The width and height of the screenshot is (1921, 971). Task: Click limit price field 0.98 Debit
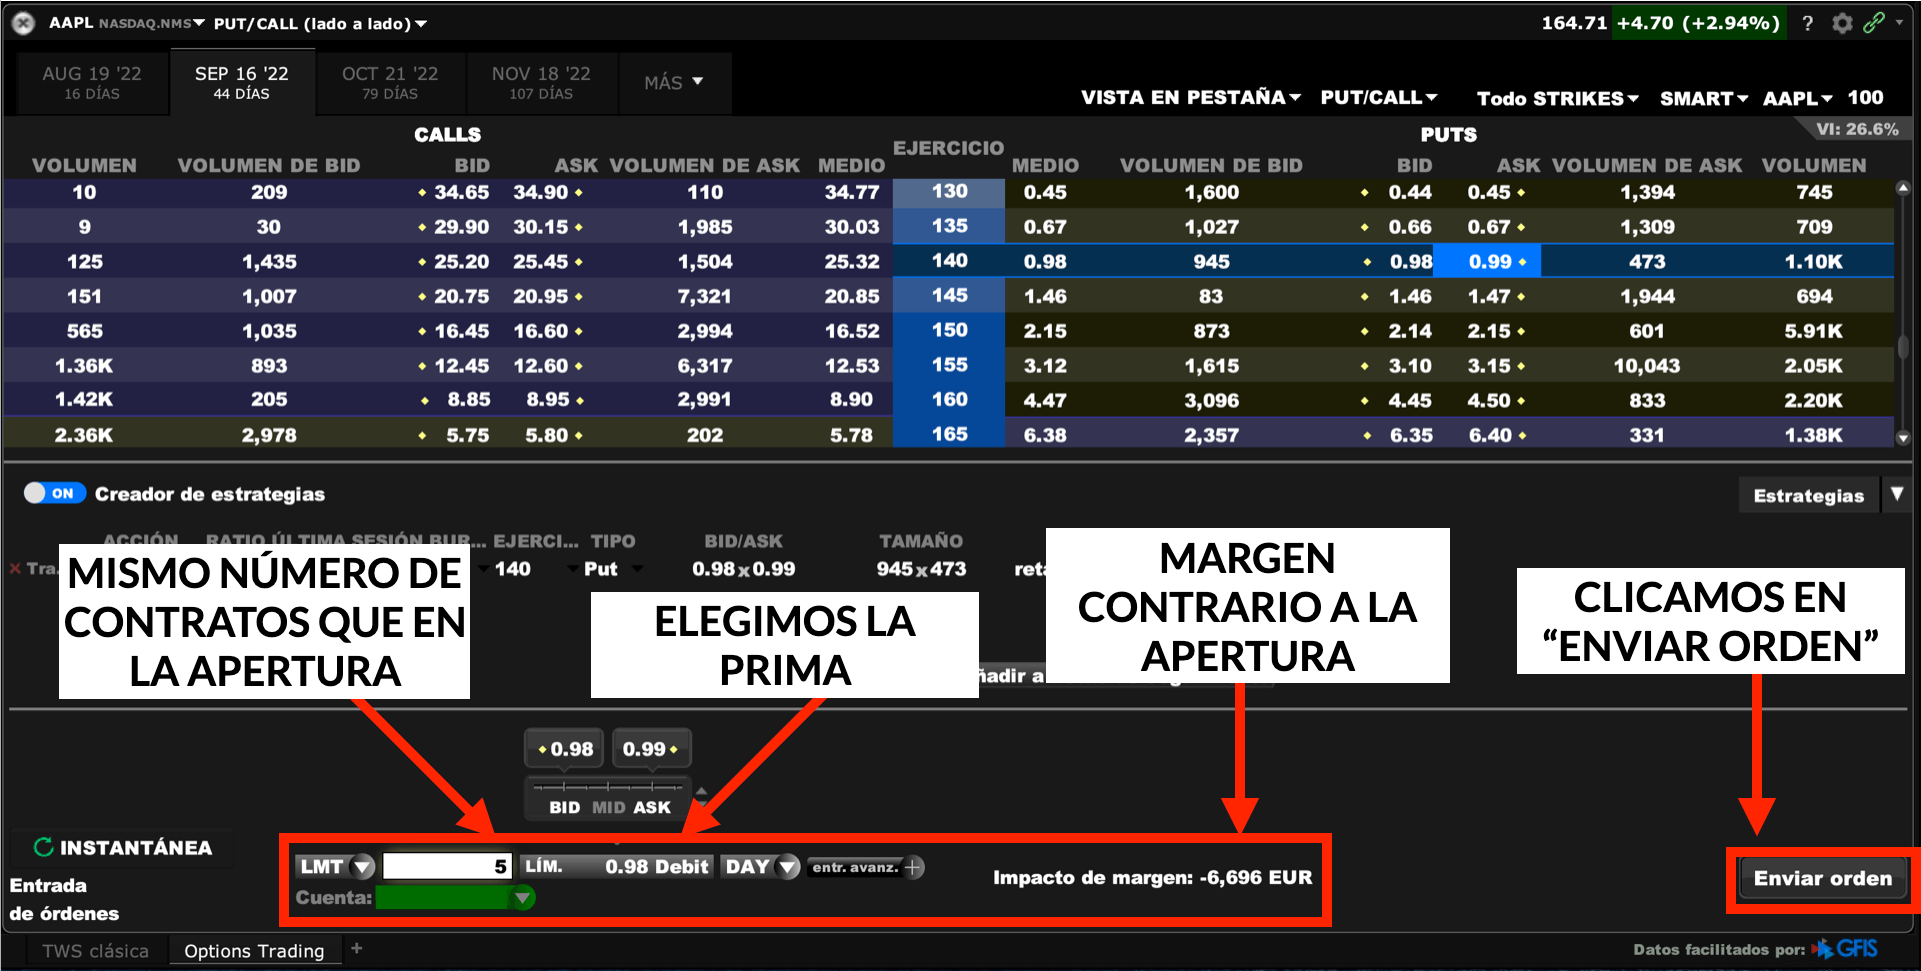tap(617, 866)
